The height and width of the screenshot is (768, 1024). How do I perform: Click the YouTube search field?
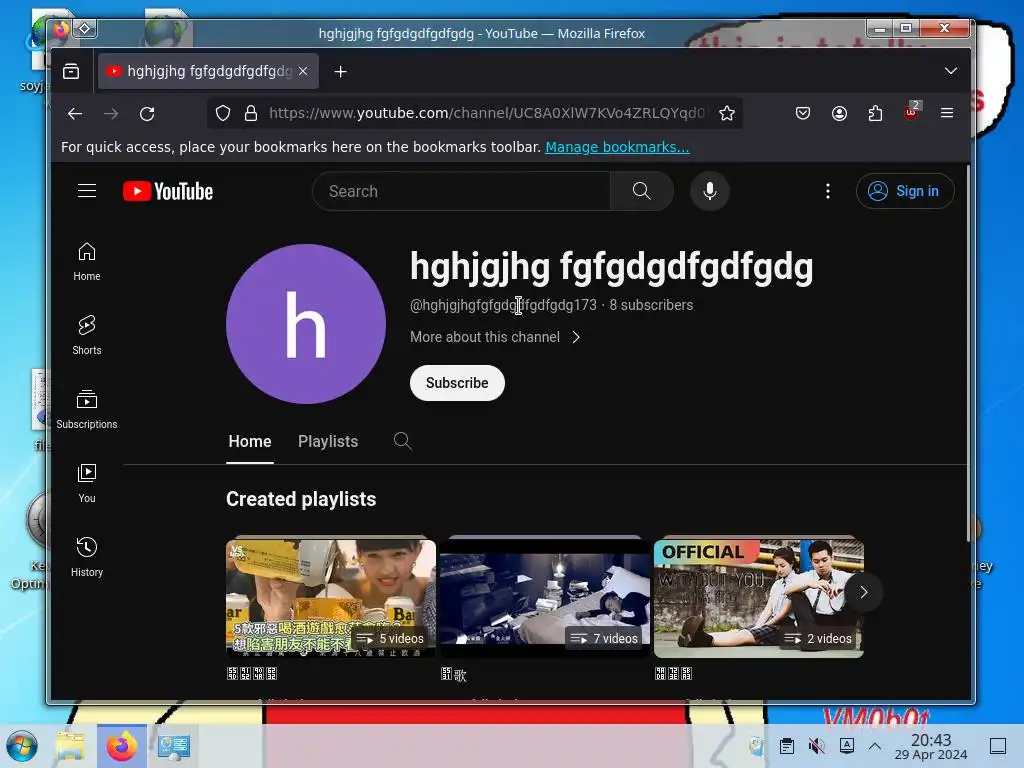coord(462,191)
